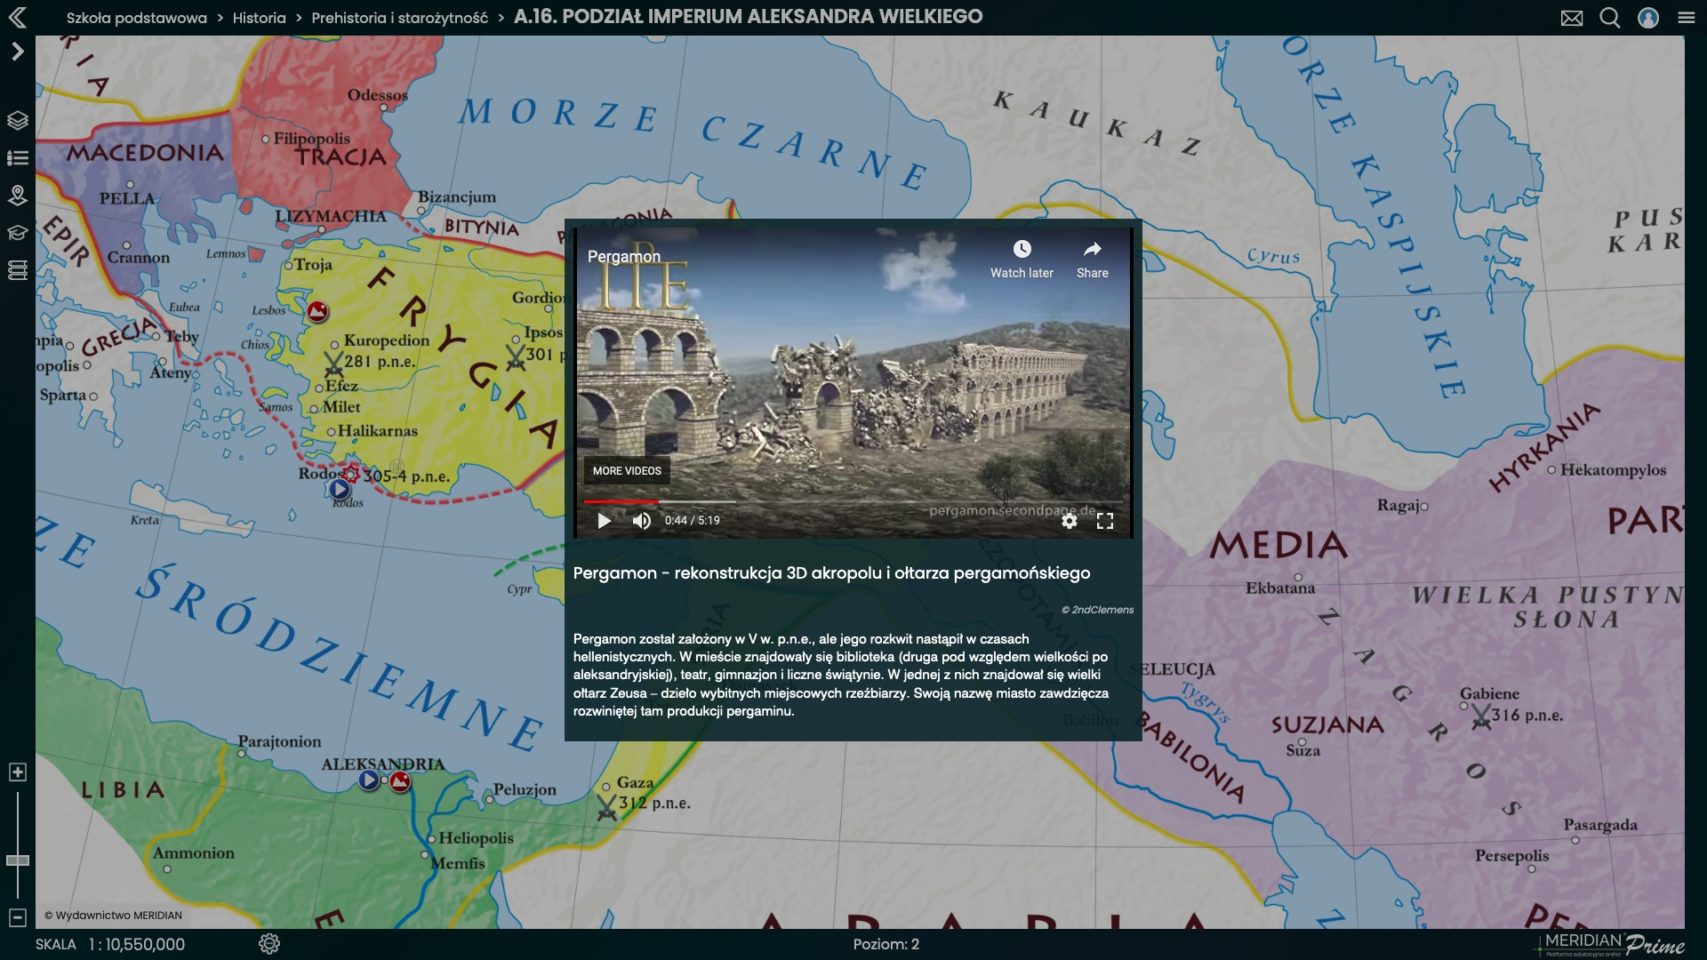
Task: Click the Gabiene battle swords marker
Action: 1481,716
